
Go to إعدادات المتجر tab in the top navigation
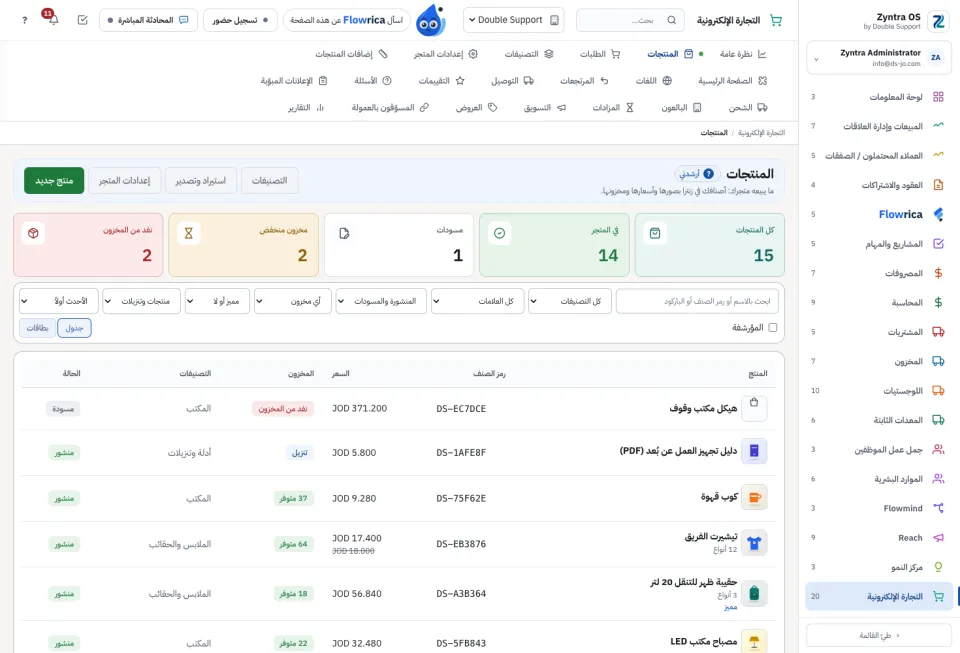tap(445, 54)
